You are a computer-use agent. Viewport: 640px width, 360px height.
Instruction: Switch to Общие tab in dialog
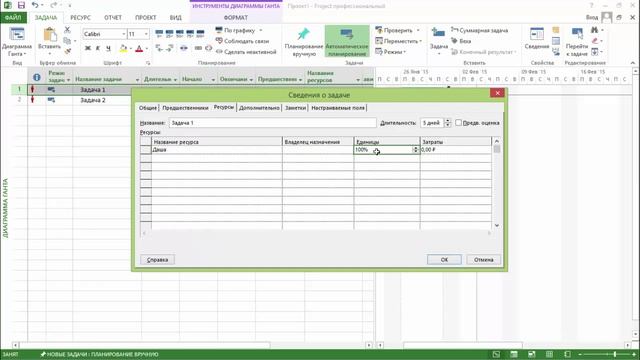148,108
